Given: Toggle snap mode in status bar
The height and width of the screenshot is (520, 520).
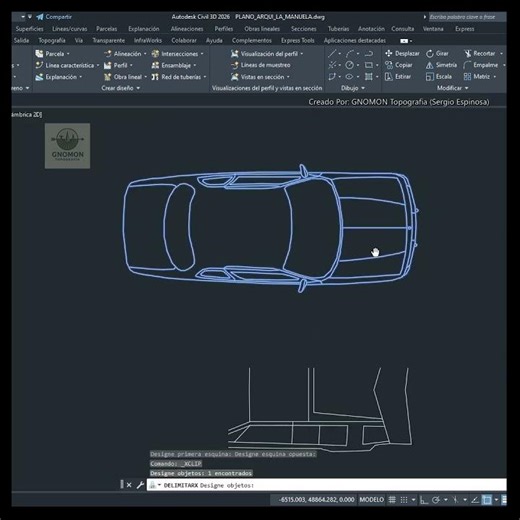Looking at the screenshot, I should (x=404, y=500).
